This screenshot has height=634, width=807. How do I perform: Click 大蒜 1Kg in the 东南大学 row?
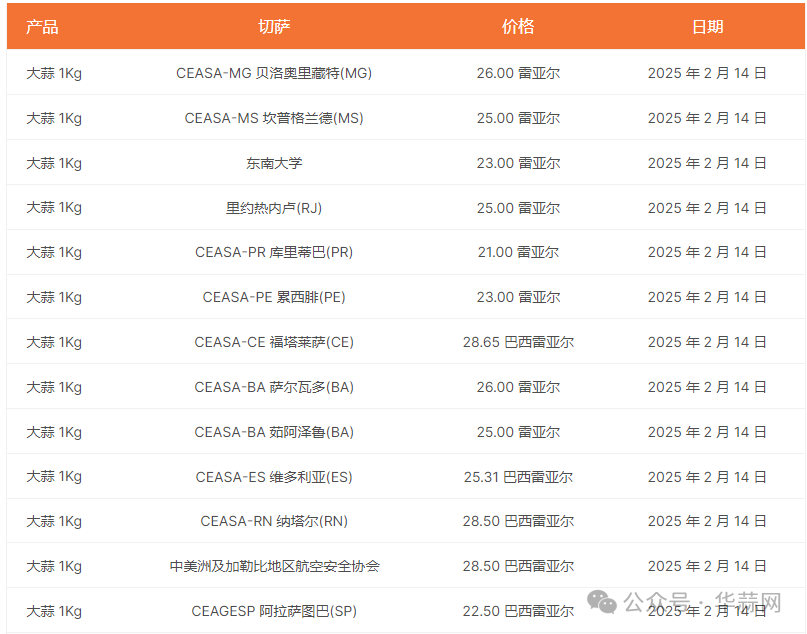point(54,163)
